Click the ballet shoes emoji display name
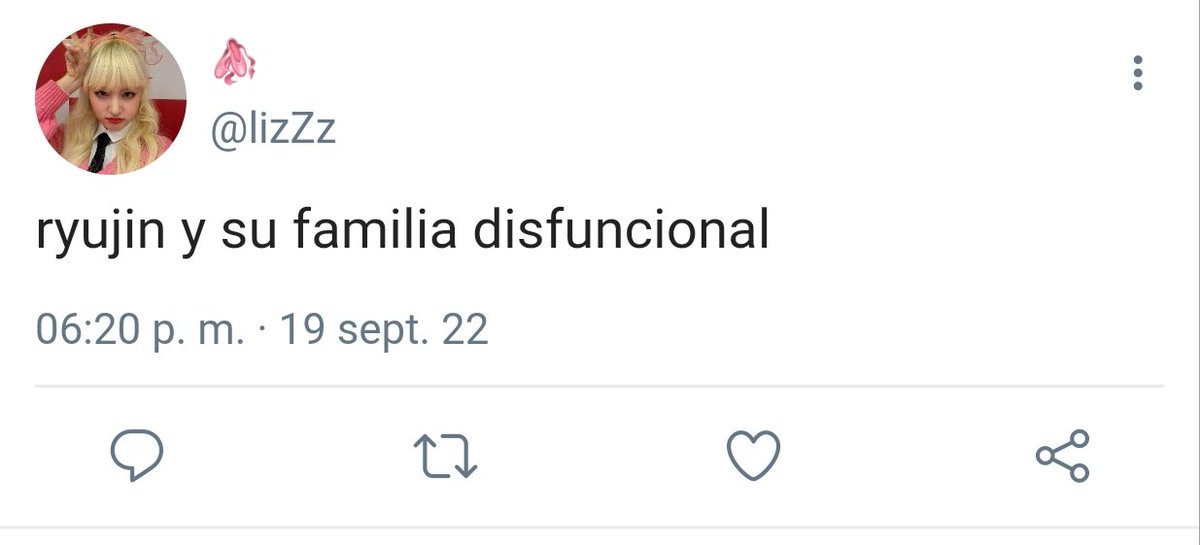Screen dimensions: 1200x545 click(234, 64)
